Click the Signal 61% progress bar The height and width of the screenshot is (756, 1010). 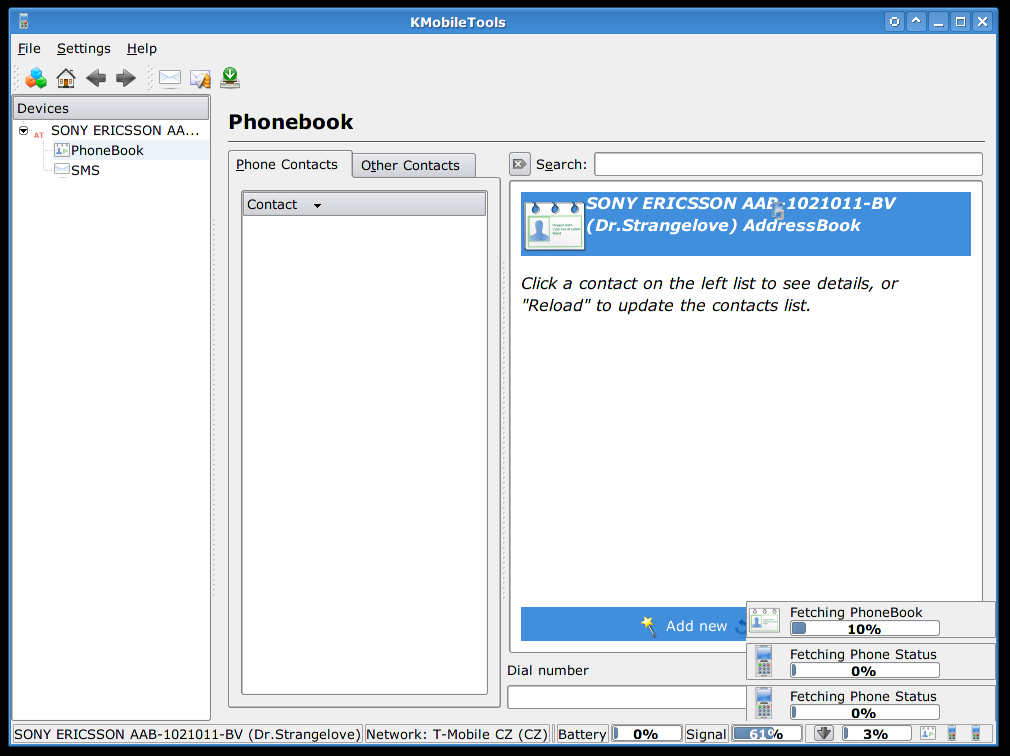coord(767,733)
